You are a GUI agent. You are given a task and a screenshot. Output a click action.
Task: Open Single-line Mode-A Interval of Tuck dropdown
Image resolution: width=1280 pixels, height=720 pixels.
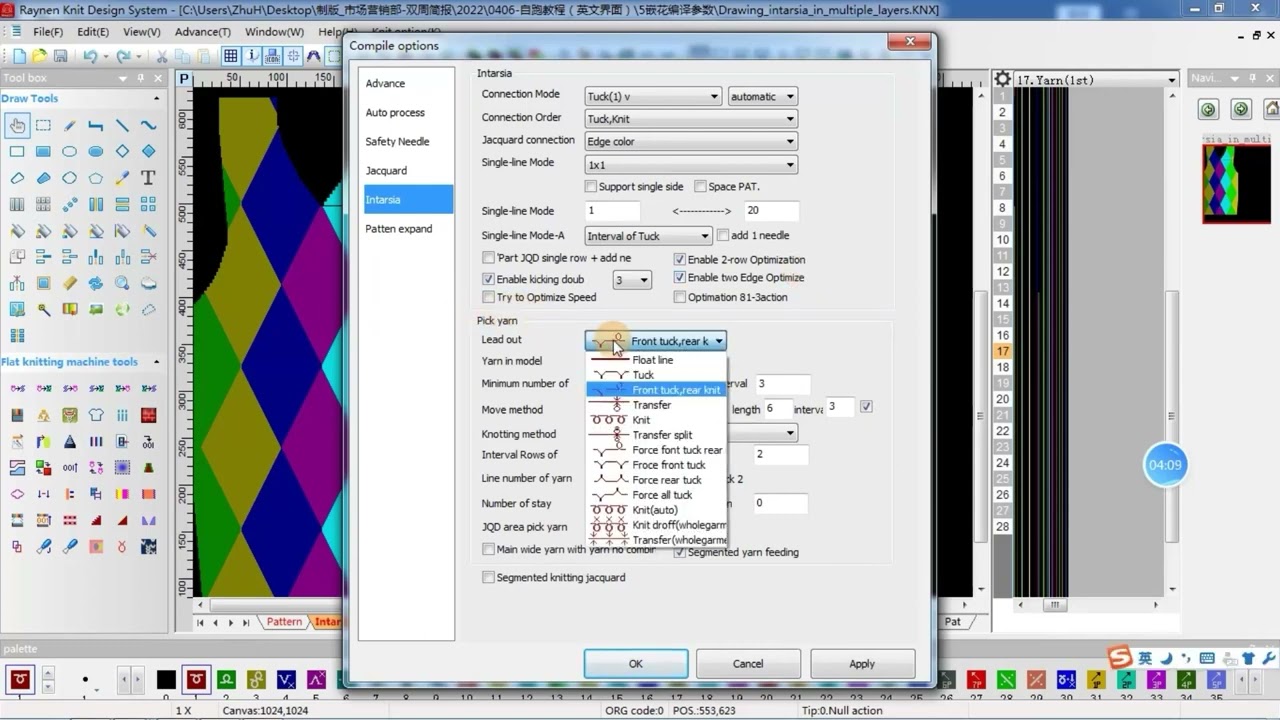(x=648, y=236)
